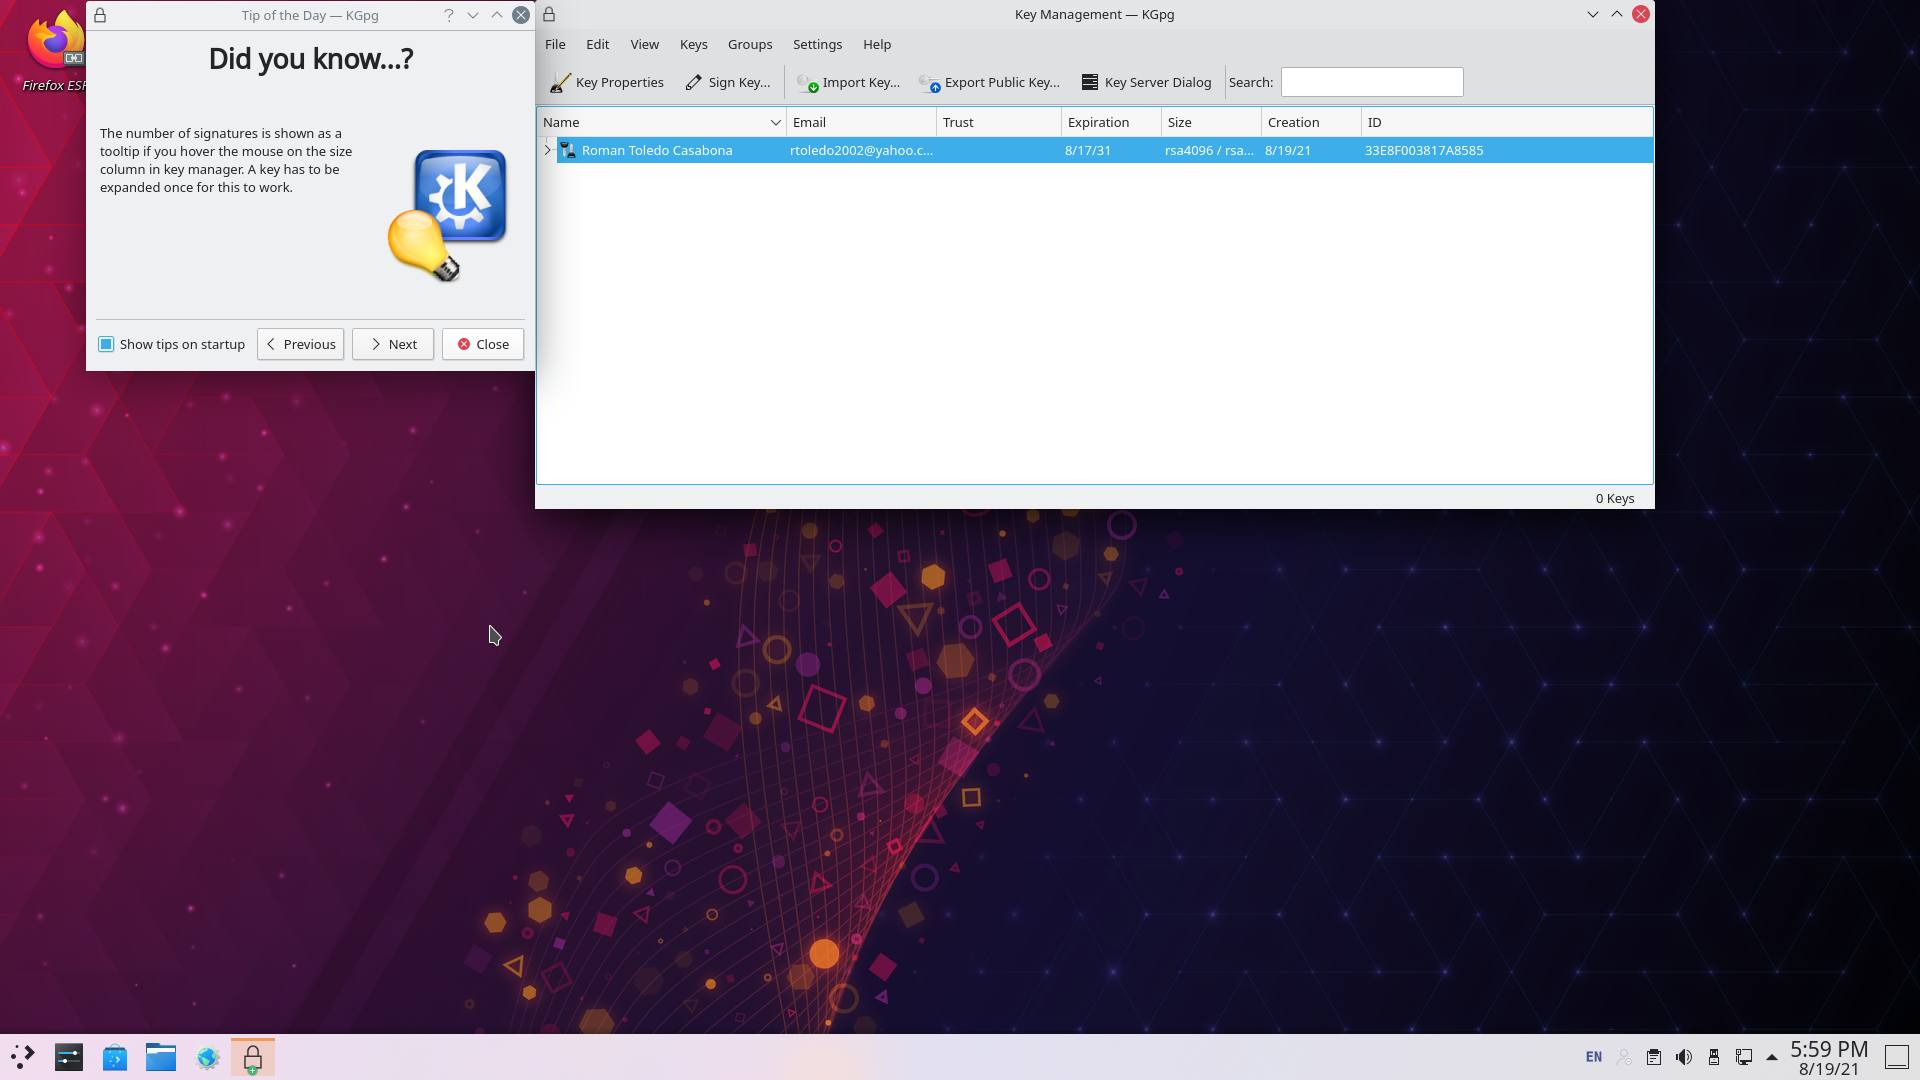1920x1080 pixels.
Task: Close the Key Management window
Action: coord(1641,14)
